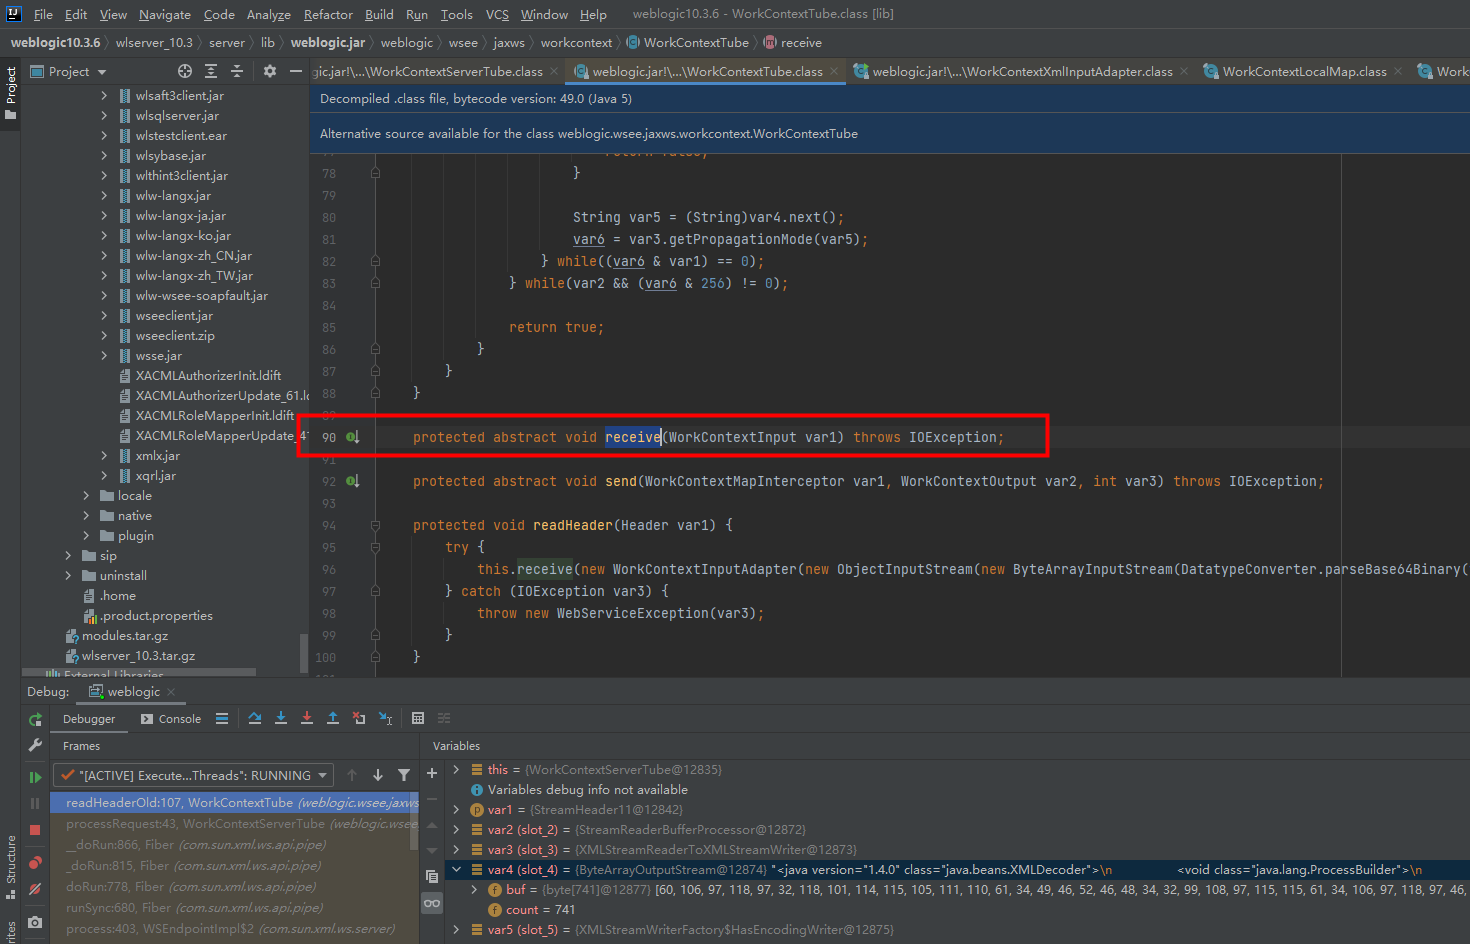Select runSync:680 Fiber stack frame
Viewport: 1470px width, 944px height.
coord(235,908)
